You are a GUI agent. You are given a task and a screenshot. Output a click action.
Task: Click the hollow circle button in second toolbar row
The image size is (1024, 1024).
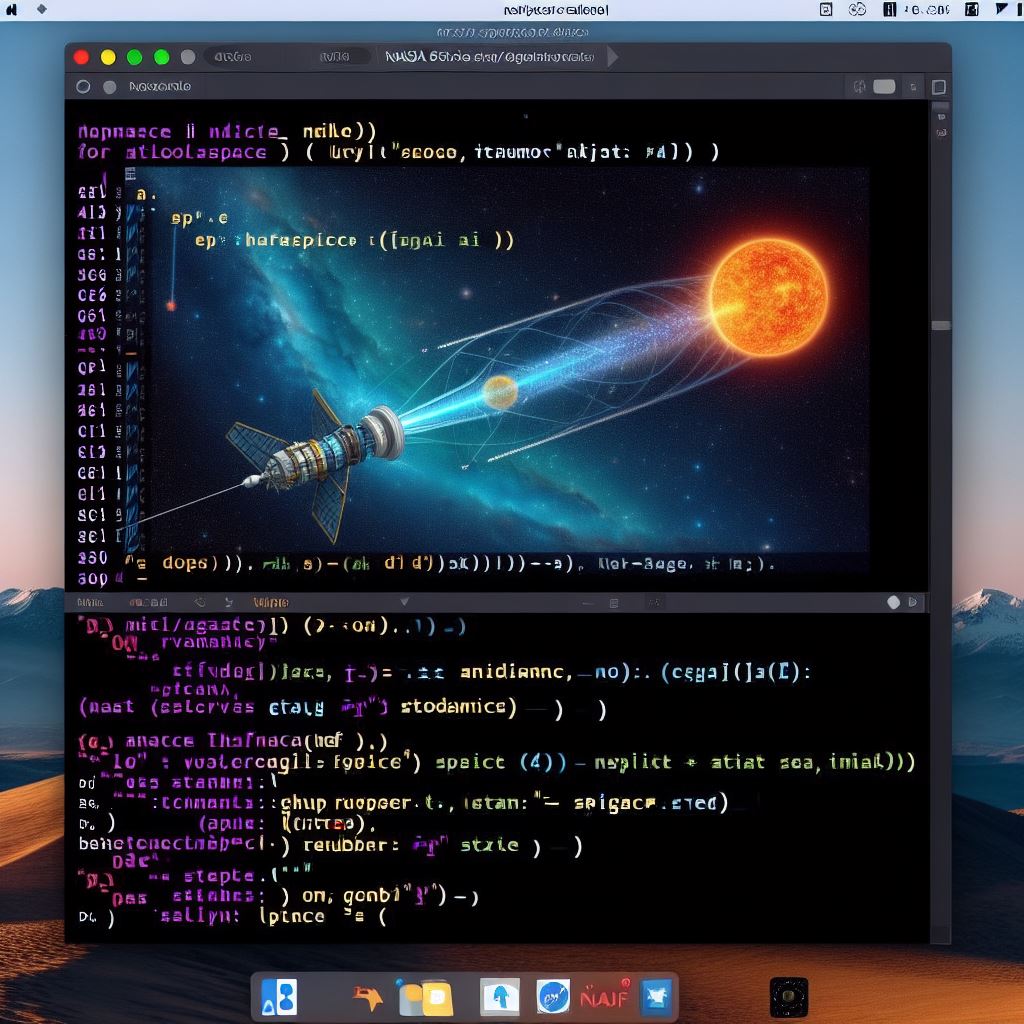[83, 87]
